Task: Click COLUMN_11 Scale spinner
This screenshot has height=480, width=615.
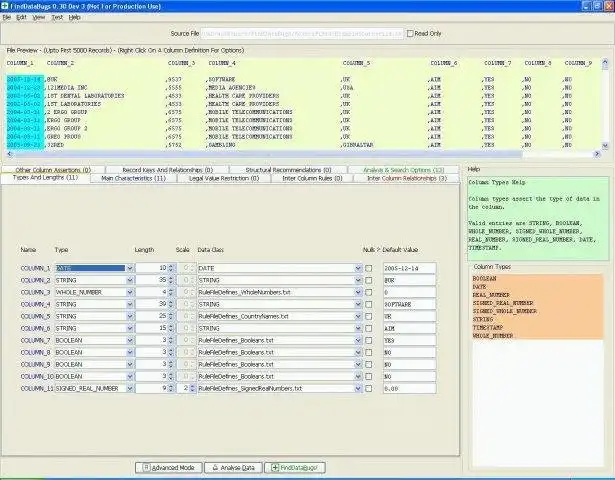Action: coord(186,388)
